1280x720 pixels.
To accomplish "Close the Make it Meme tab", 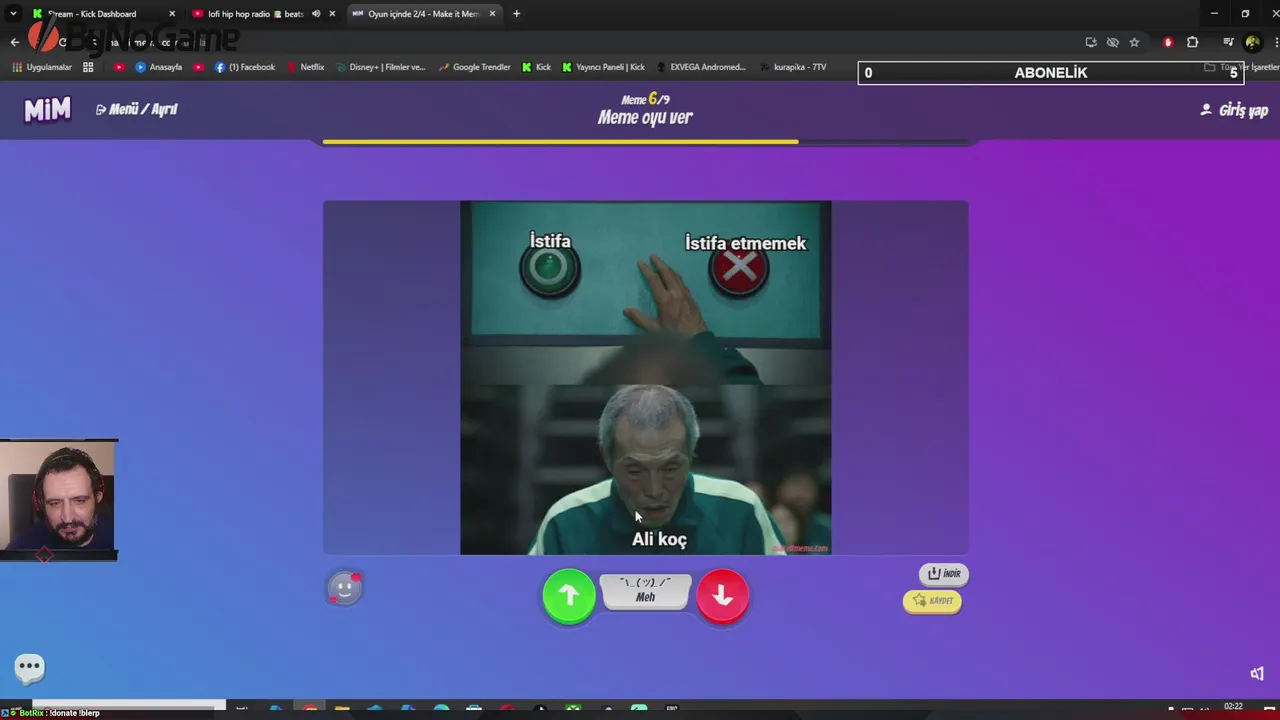I will click(x=492, y=14).
